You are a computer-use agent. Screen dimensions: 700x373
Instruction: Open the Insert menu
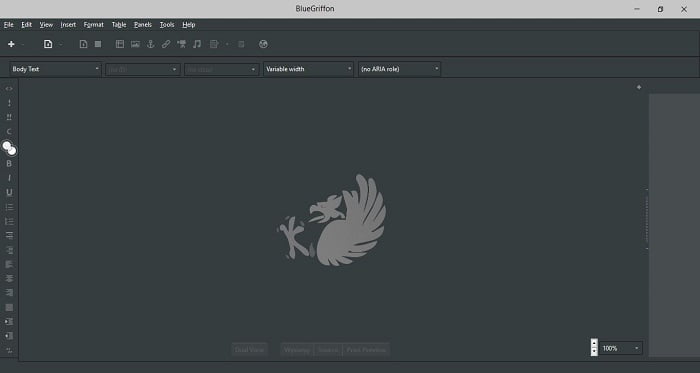pyautogui.click(x=68, y=25)
